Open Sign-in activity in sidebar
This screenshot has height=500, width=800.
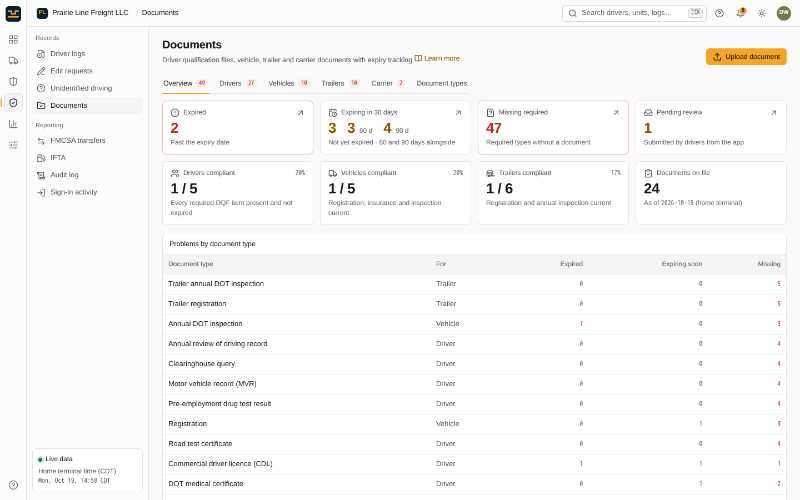pos(87,192)
